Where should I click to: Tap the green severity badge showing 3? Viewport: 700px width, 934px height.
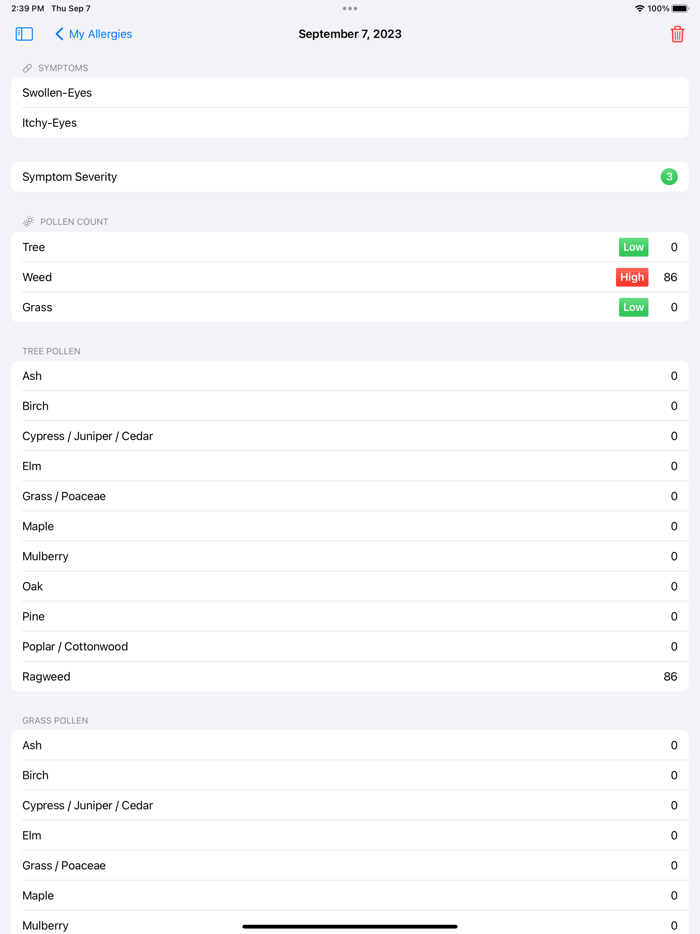(669, 176)
